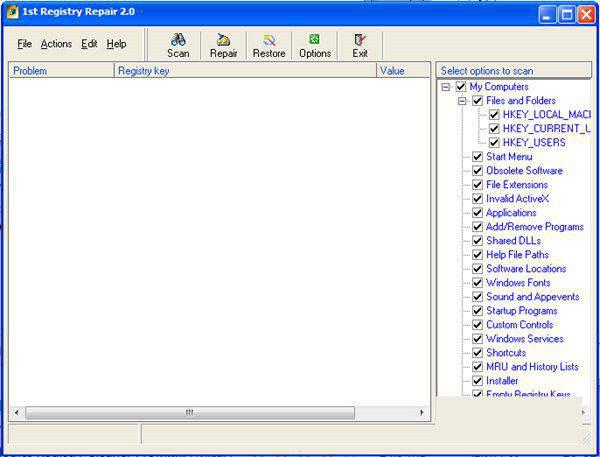This screenshot has width=600, height=457.
Task: Uncheck the Start Menu checkbox
Action: tap(477, 157)
